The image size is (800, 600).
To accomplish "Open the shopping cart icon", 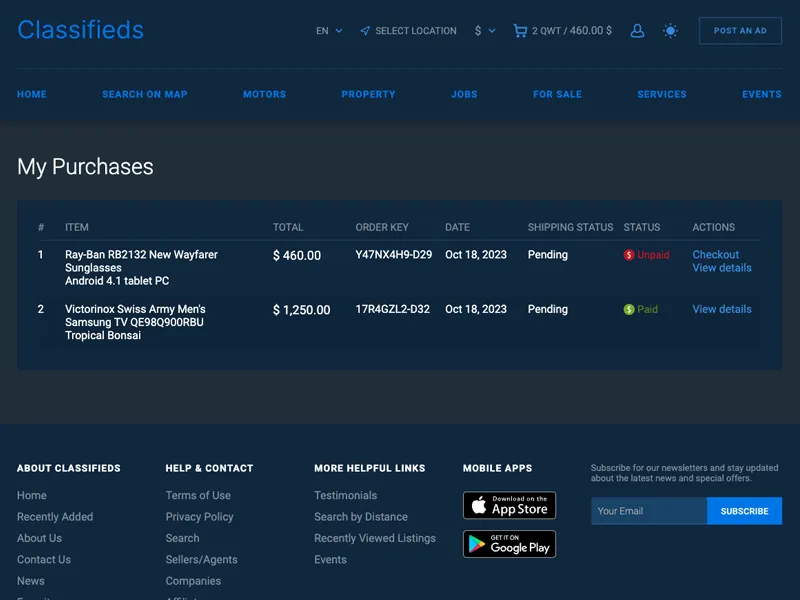I will click(x=520, y=31).
